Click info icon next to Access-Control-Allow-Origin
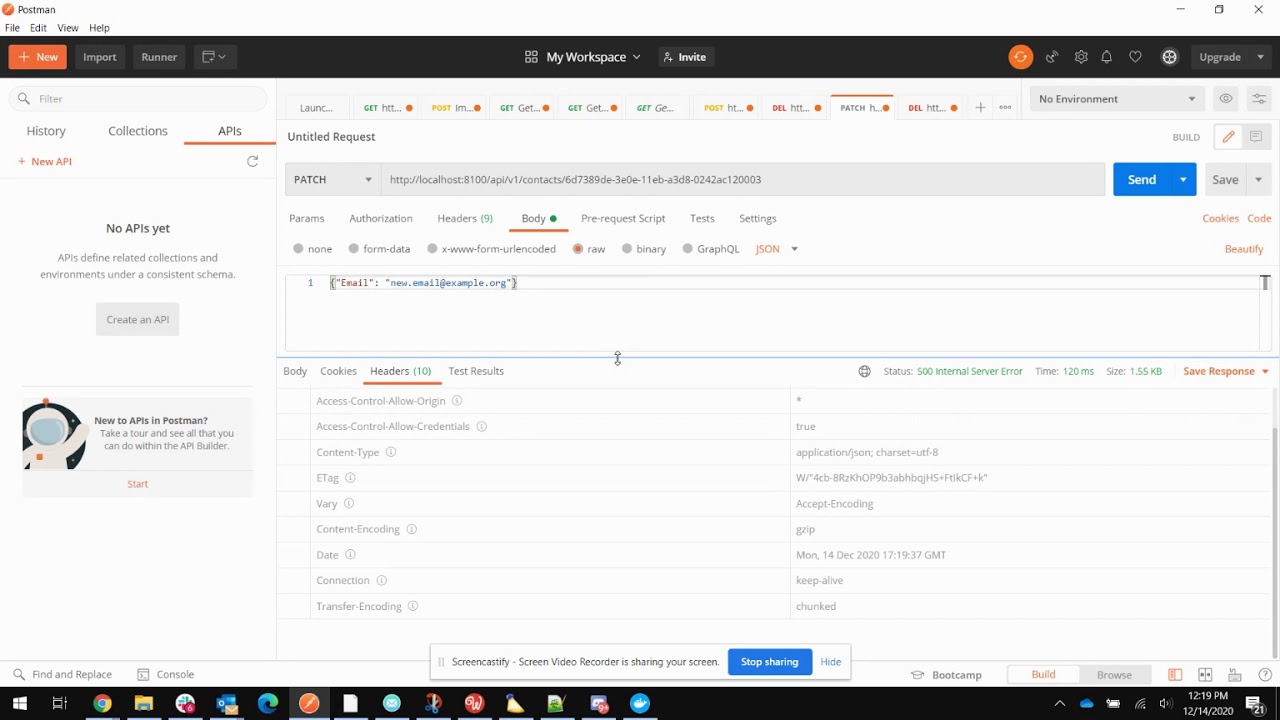Image resolution: width=1280 pixels, height=720 pixels. 457,401
